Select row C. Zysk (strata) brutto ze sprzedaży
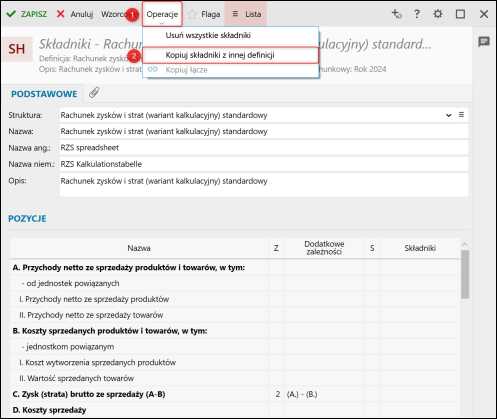Image resolution: width=497 pixels, height=419 pixels. pos(235,394)
